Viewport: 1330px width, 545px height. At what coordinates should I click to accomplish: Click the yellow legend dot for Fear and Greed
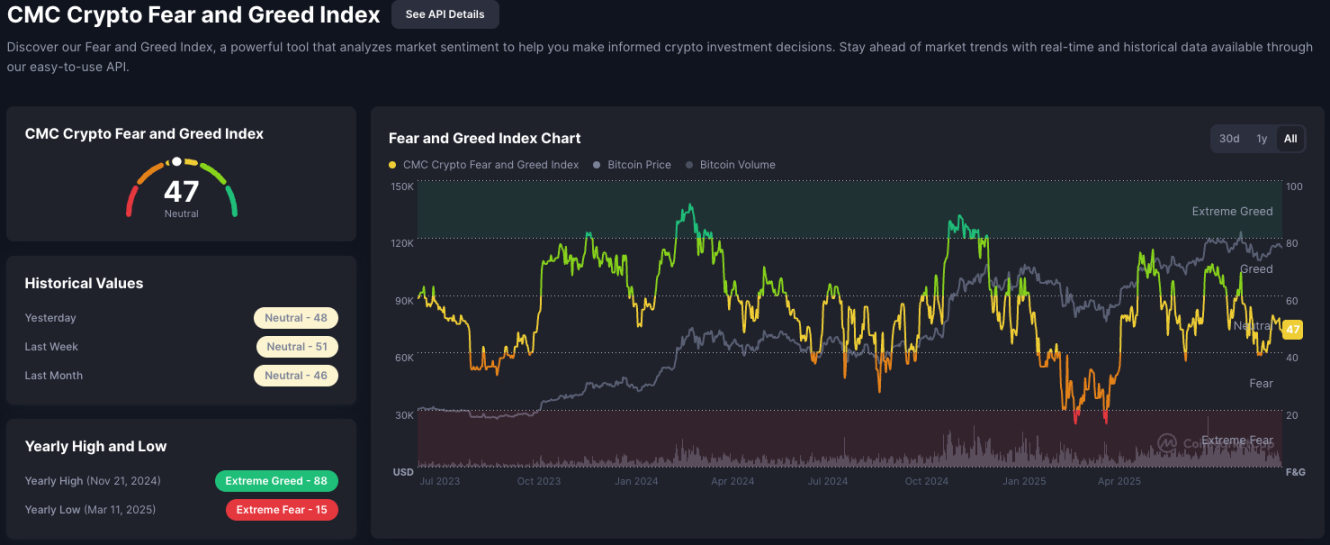[x=393, y=165]
